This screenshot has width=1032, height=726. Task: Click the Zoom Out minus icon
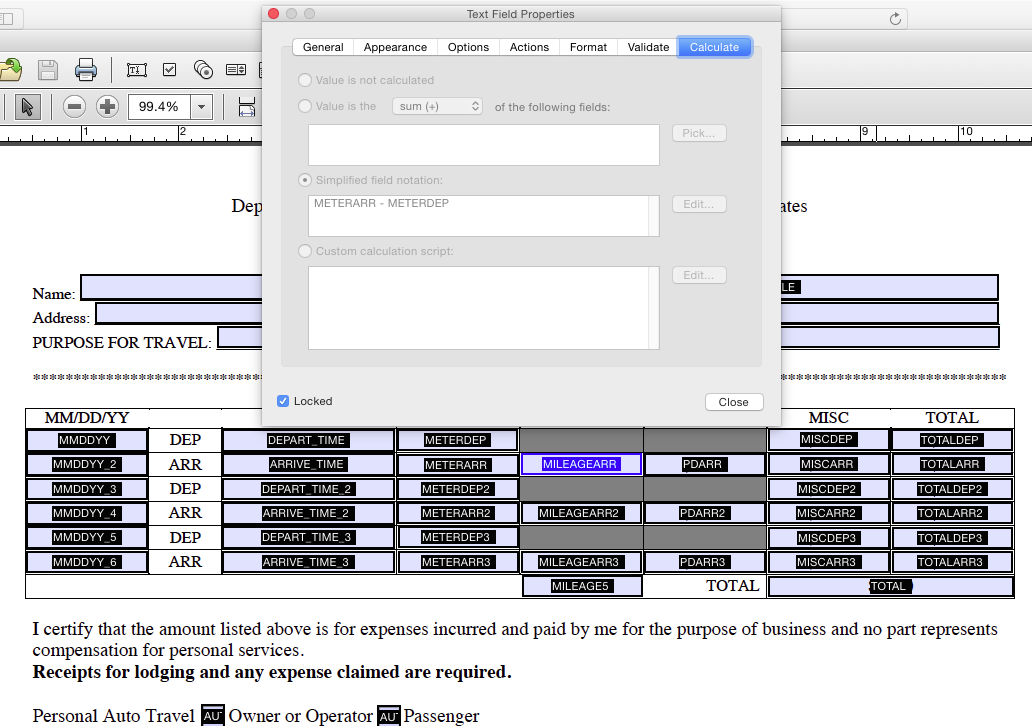pyautogui.click(x=74, y=106)
